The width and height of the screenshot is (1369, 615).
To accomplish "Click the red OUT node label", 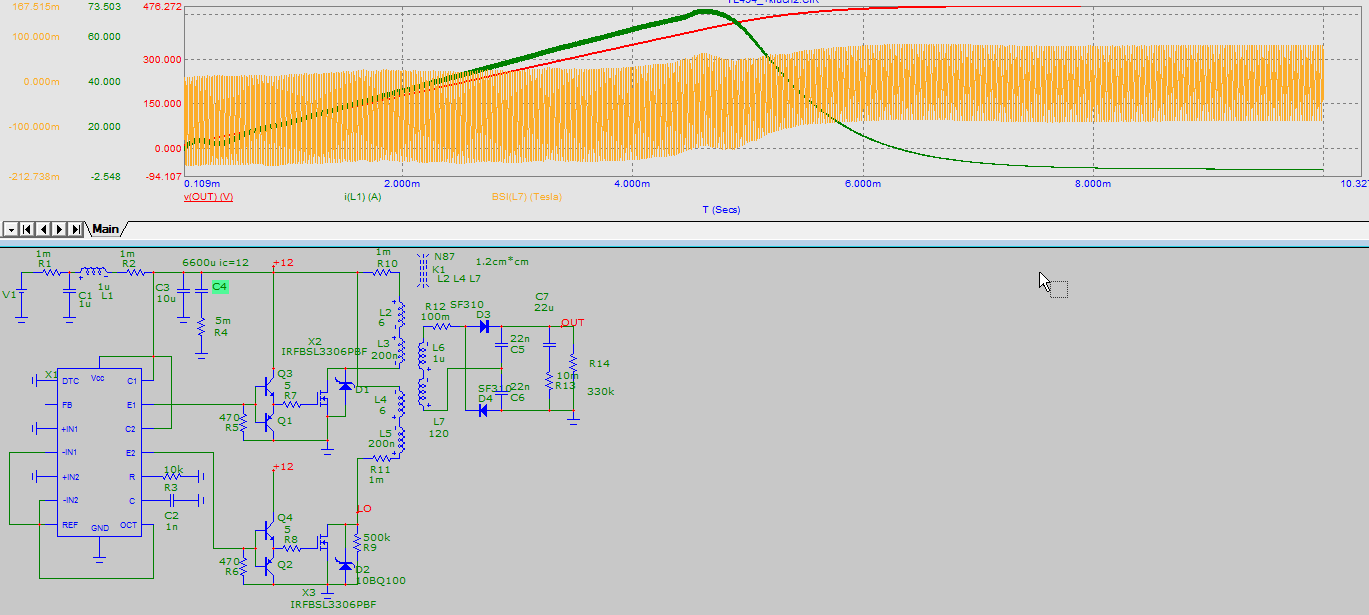I will pos(572,322).
